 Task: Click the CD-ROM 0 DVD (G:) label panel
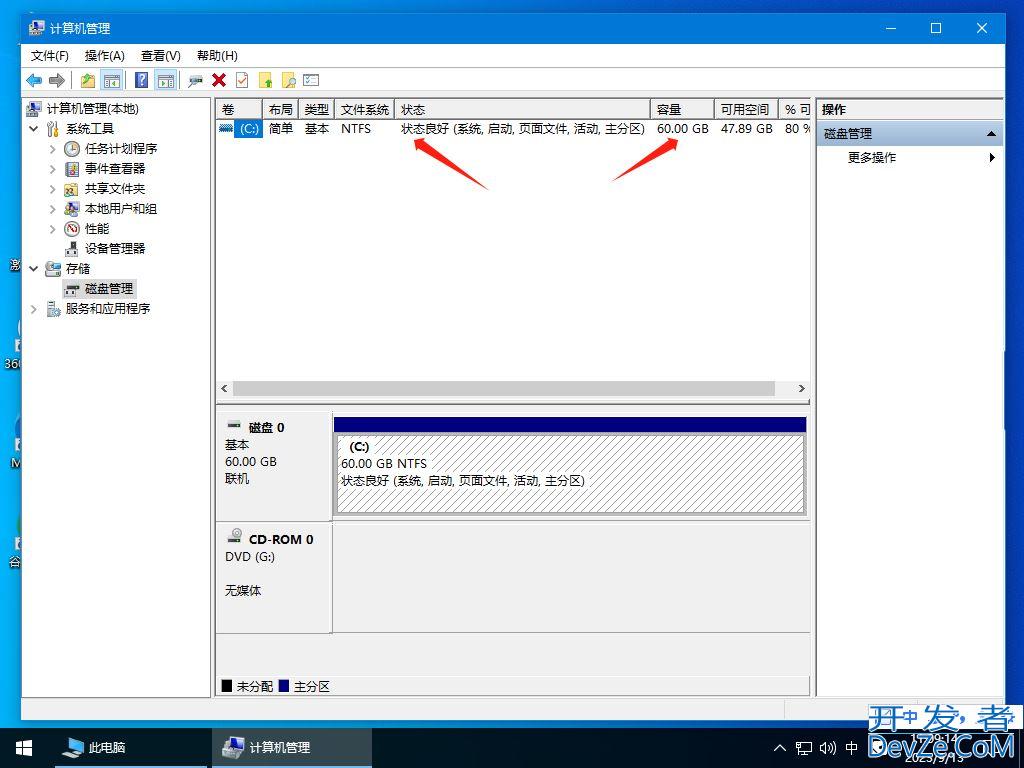point(274,578)
